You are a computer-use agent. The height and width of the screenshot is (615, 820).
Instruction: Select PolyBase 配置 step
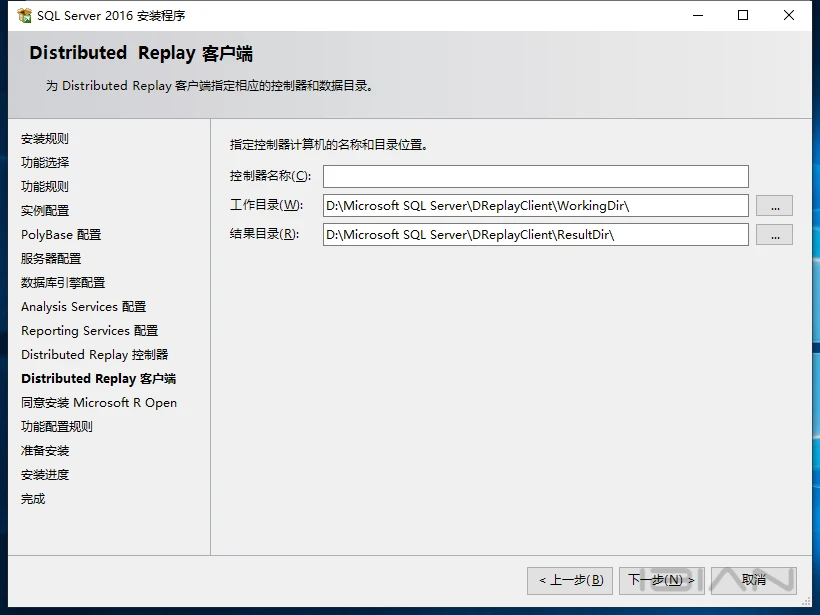pos(61,235)
